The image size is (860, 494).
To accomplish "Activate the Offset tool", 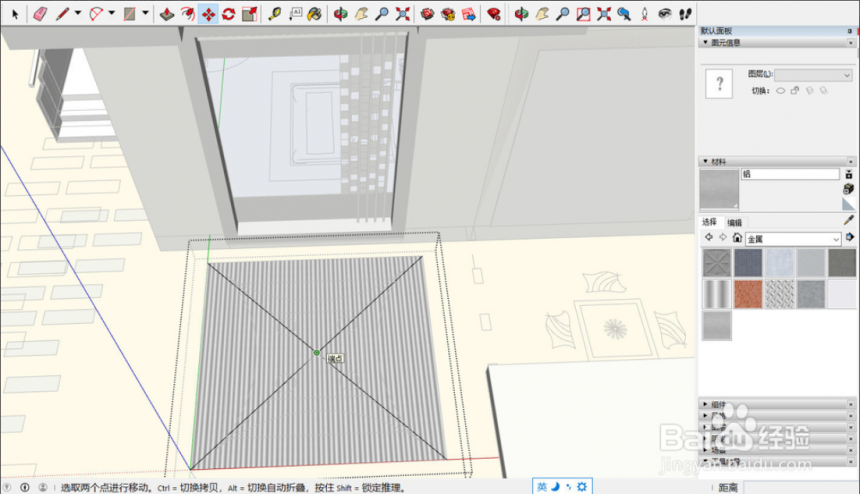I will click(188, 14).
